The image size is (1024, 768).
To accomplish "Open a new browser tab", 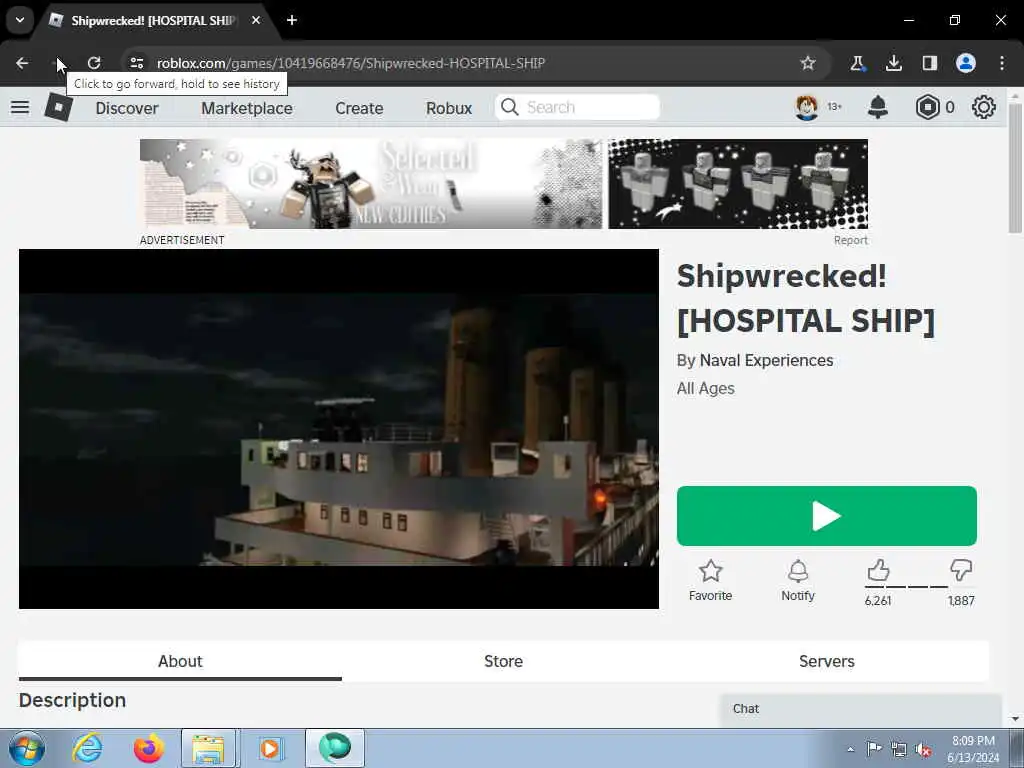I will point(292,20).
